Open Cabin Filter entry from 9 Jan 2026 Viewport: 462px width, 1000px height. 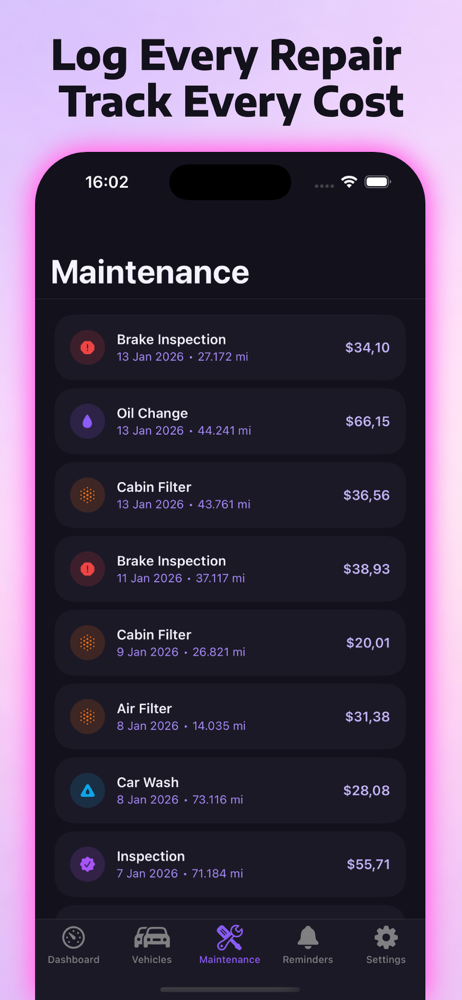[x=230, y=643]
